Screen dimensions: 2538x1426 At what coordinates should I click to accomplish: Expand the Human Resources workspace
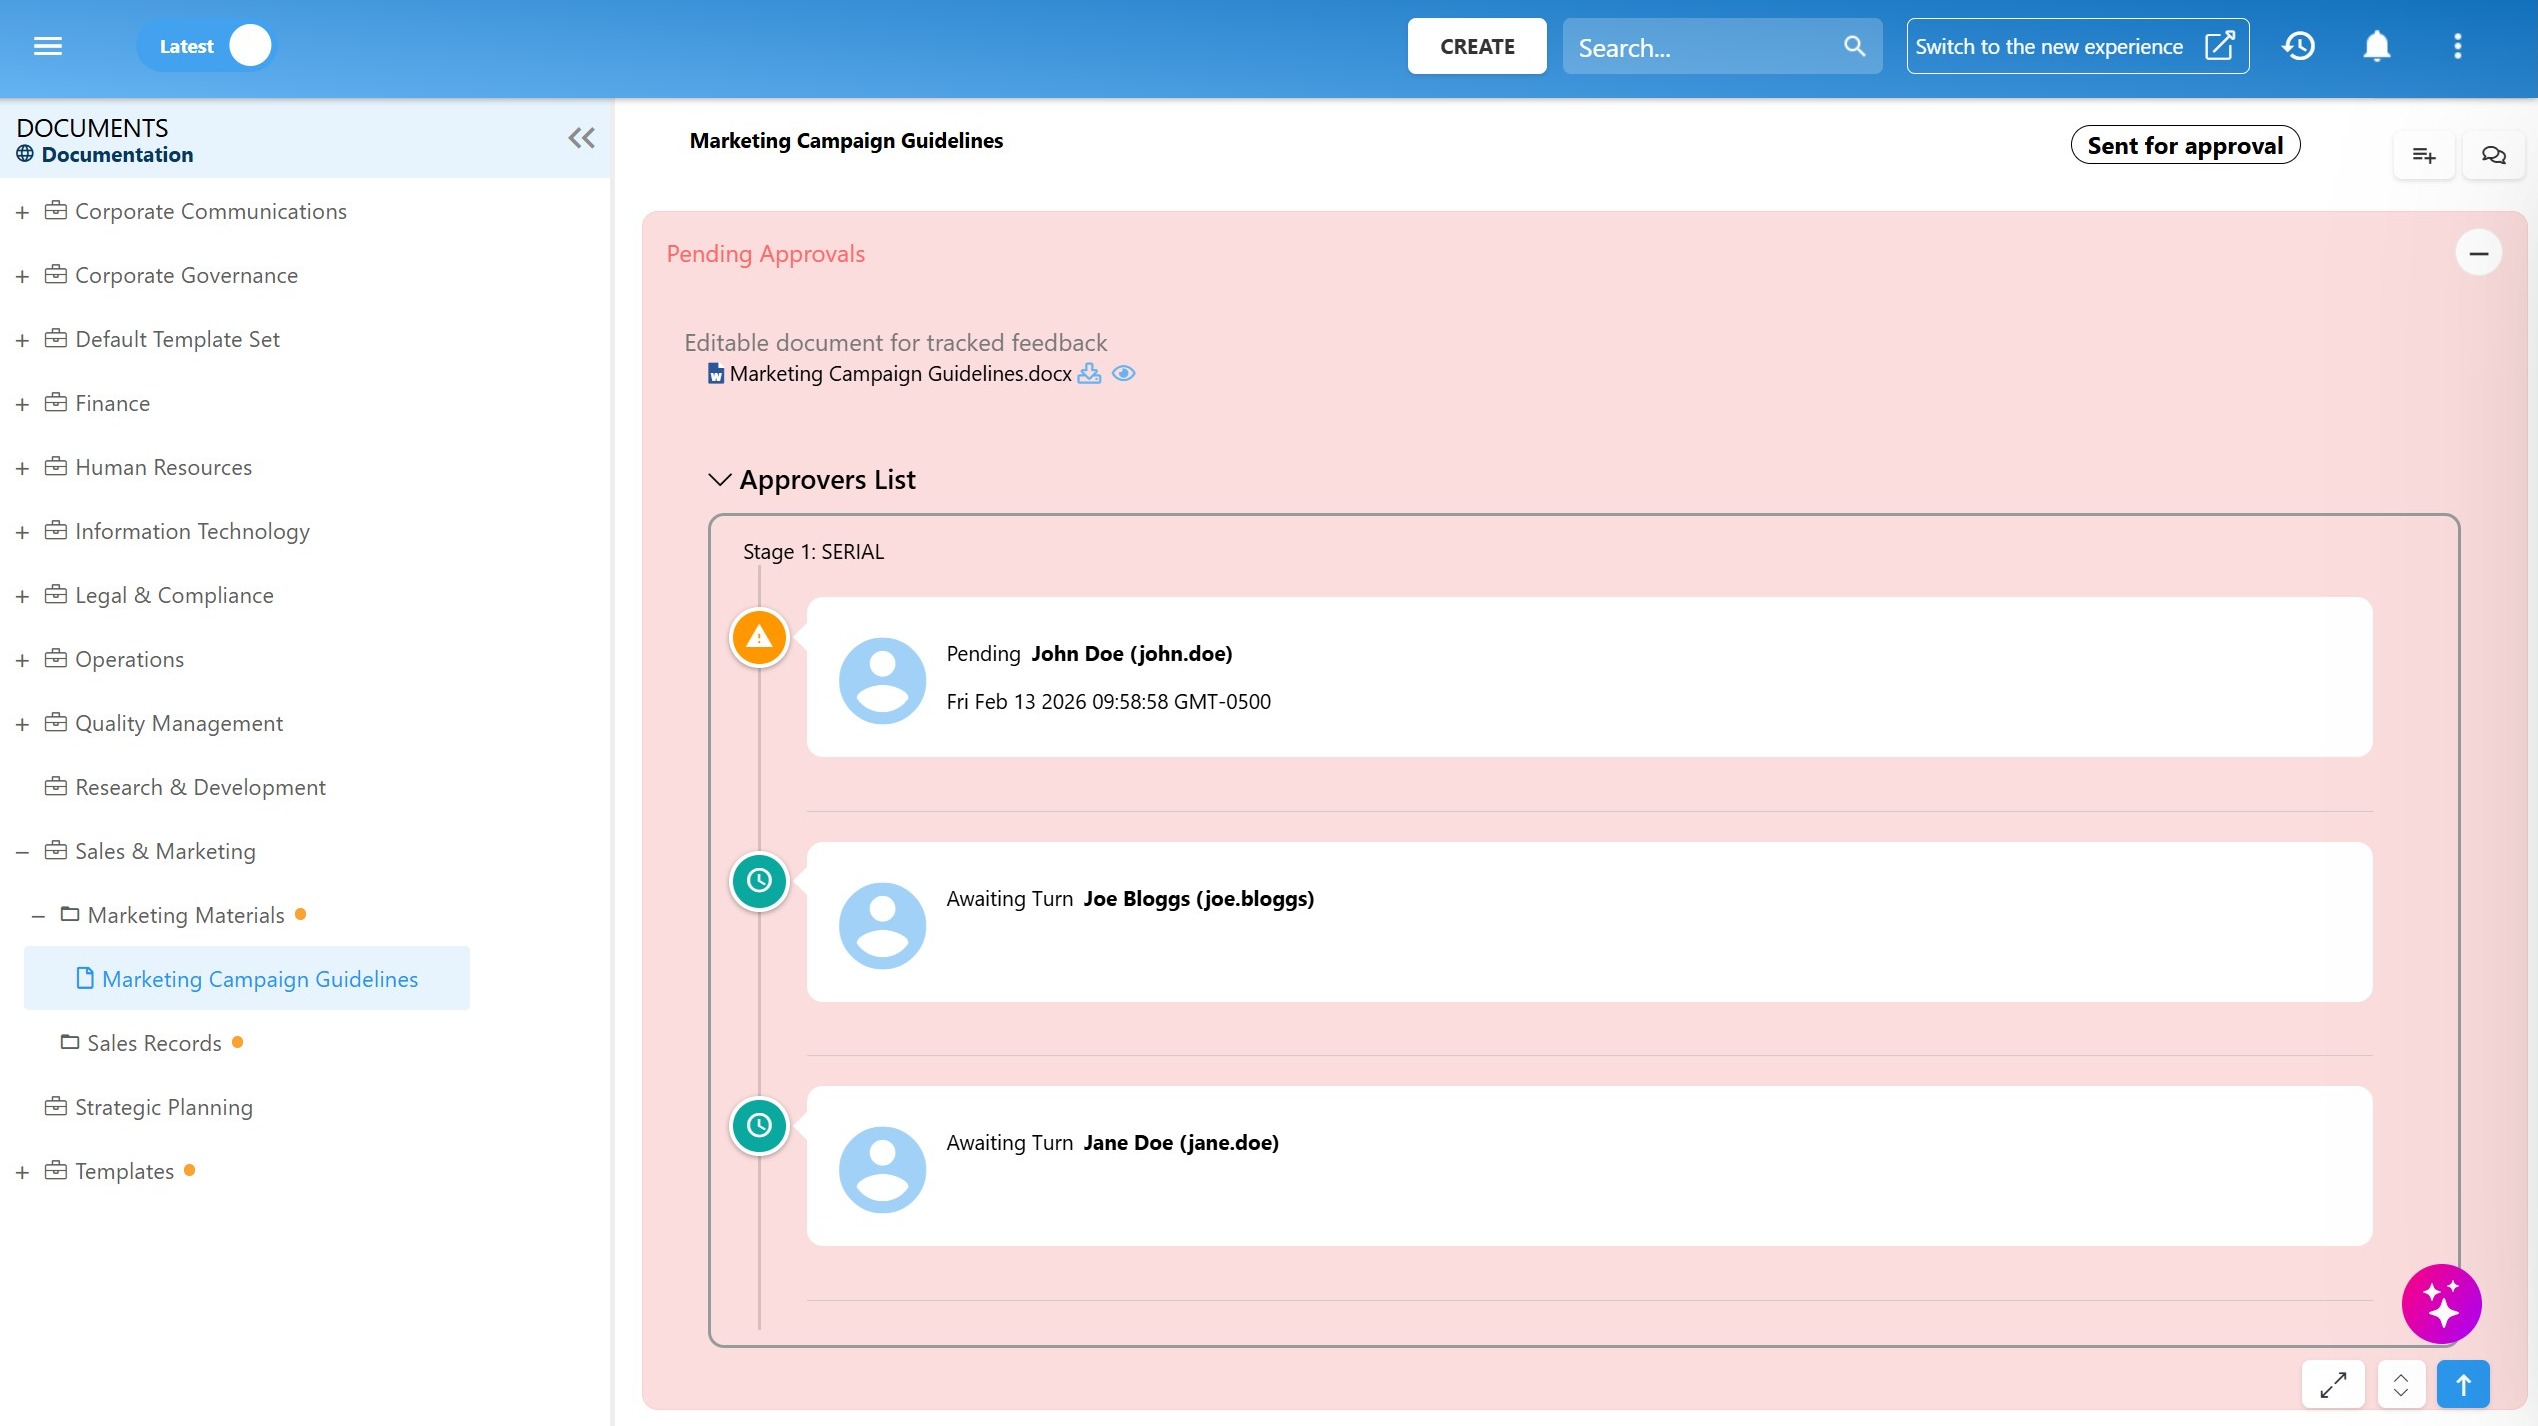(x=22, y=468)
